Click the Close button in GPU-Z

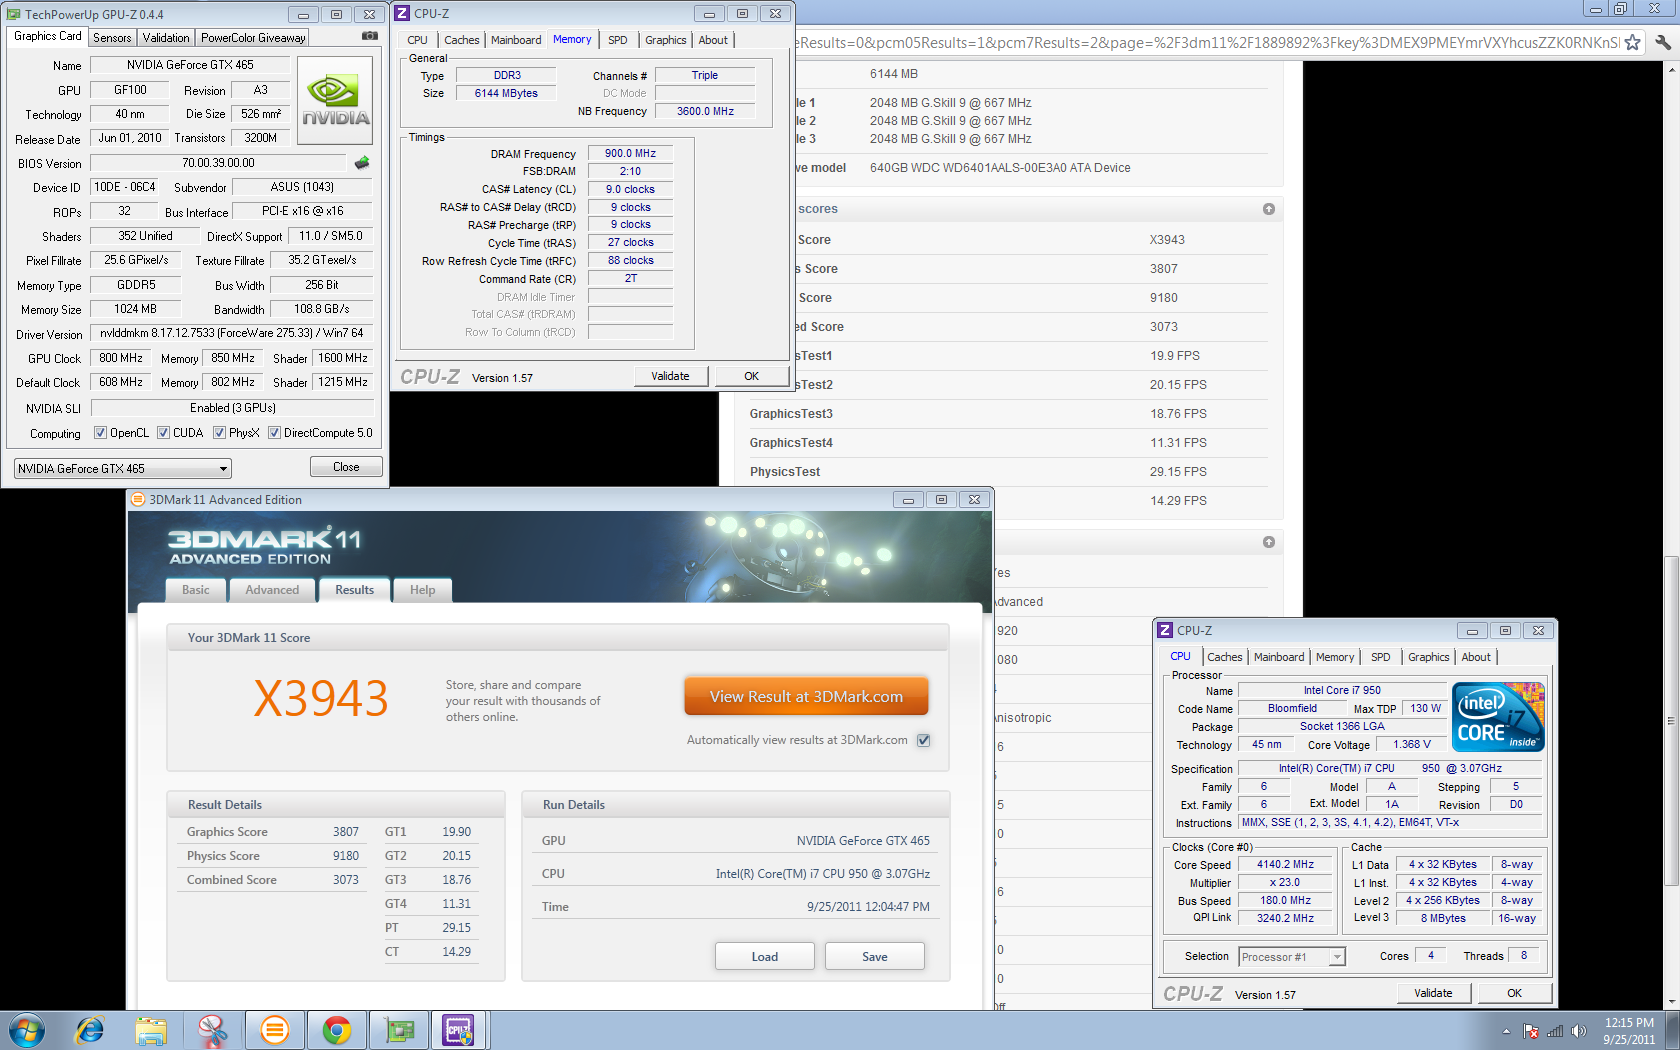pyautogui.click(x=346, y=467)
